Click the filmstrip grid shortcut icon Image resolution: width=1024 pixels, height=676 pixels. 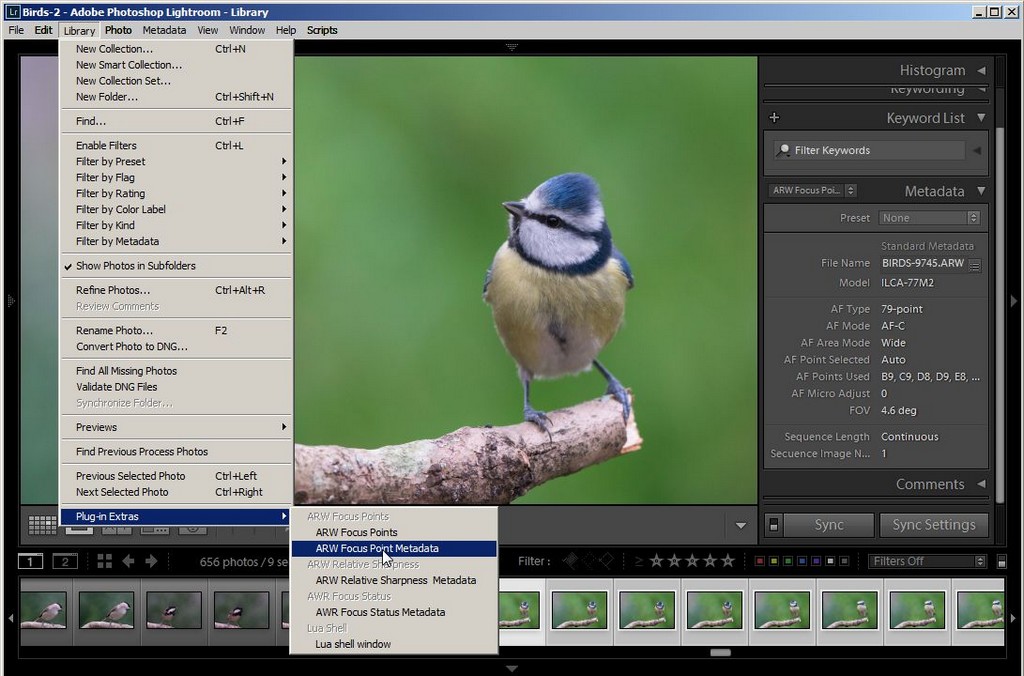coord(104,561)
